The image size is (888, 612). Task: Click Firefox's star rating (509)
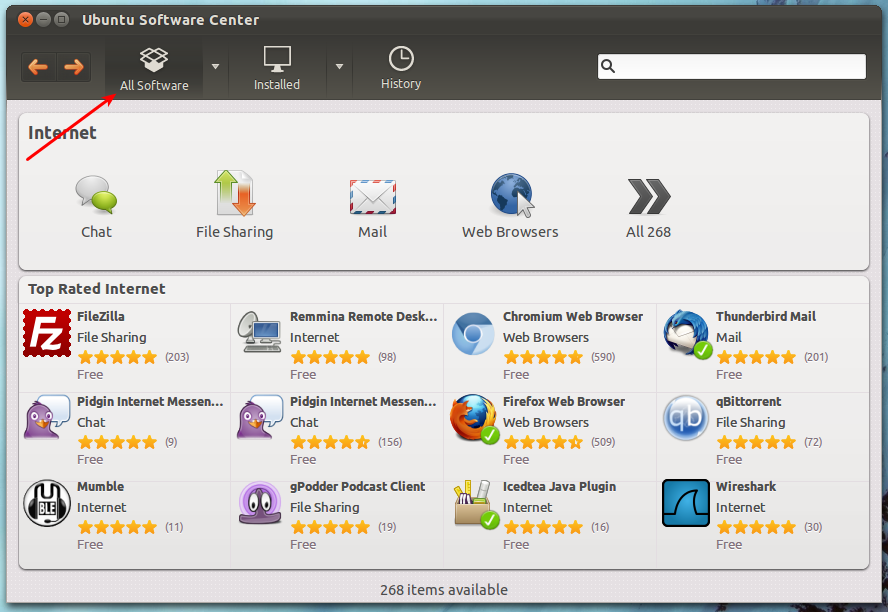(x=543, y=442)
